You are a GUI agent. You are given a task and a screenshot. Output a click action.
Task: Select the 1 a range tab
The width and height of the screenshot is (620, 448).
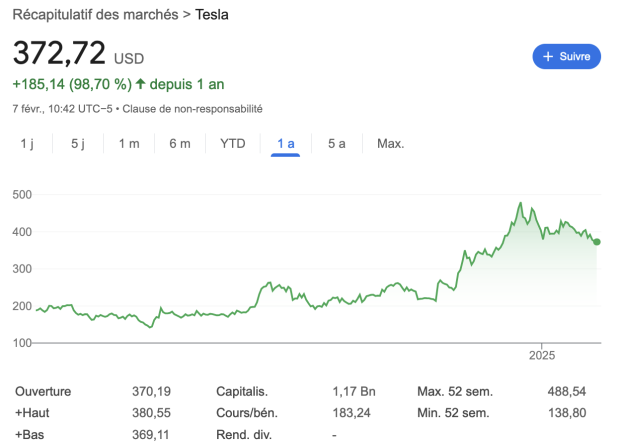point(285,144)
